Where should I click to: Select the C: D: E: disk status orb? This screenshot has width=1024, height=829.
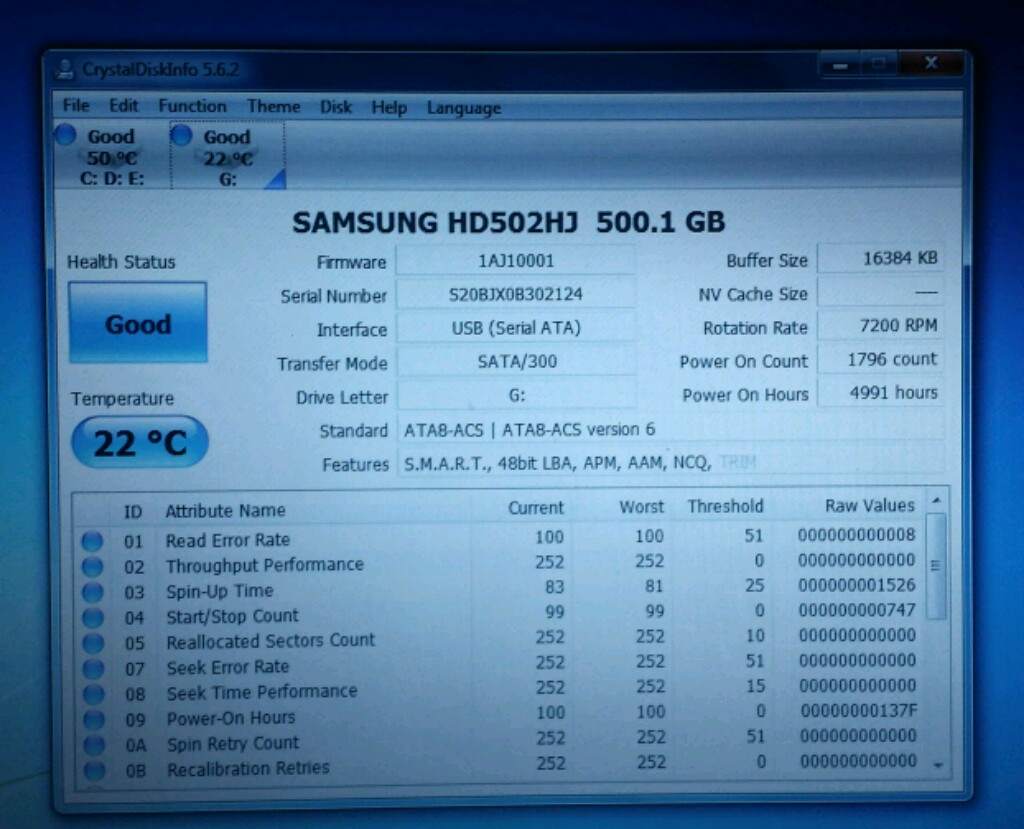point(66,135)
